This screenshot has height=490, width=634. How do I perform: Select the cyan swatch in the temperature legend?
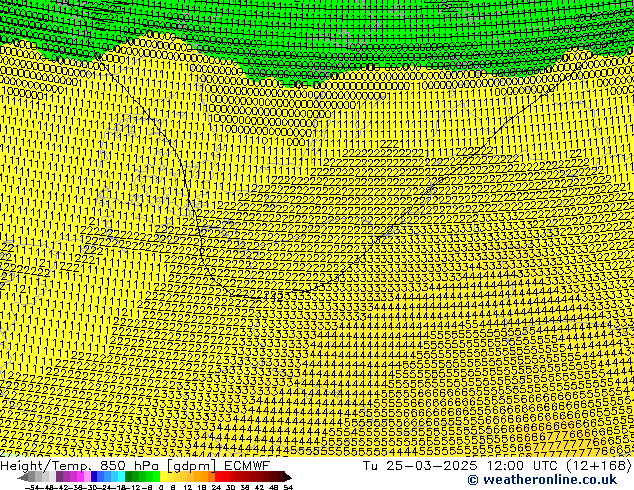121,477
